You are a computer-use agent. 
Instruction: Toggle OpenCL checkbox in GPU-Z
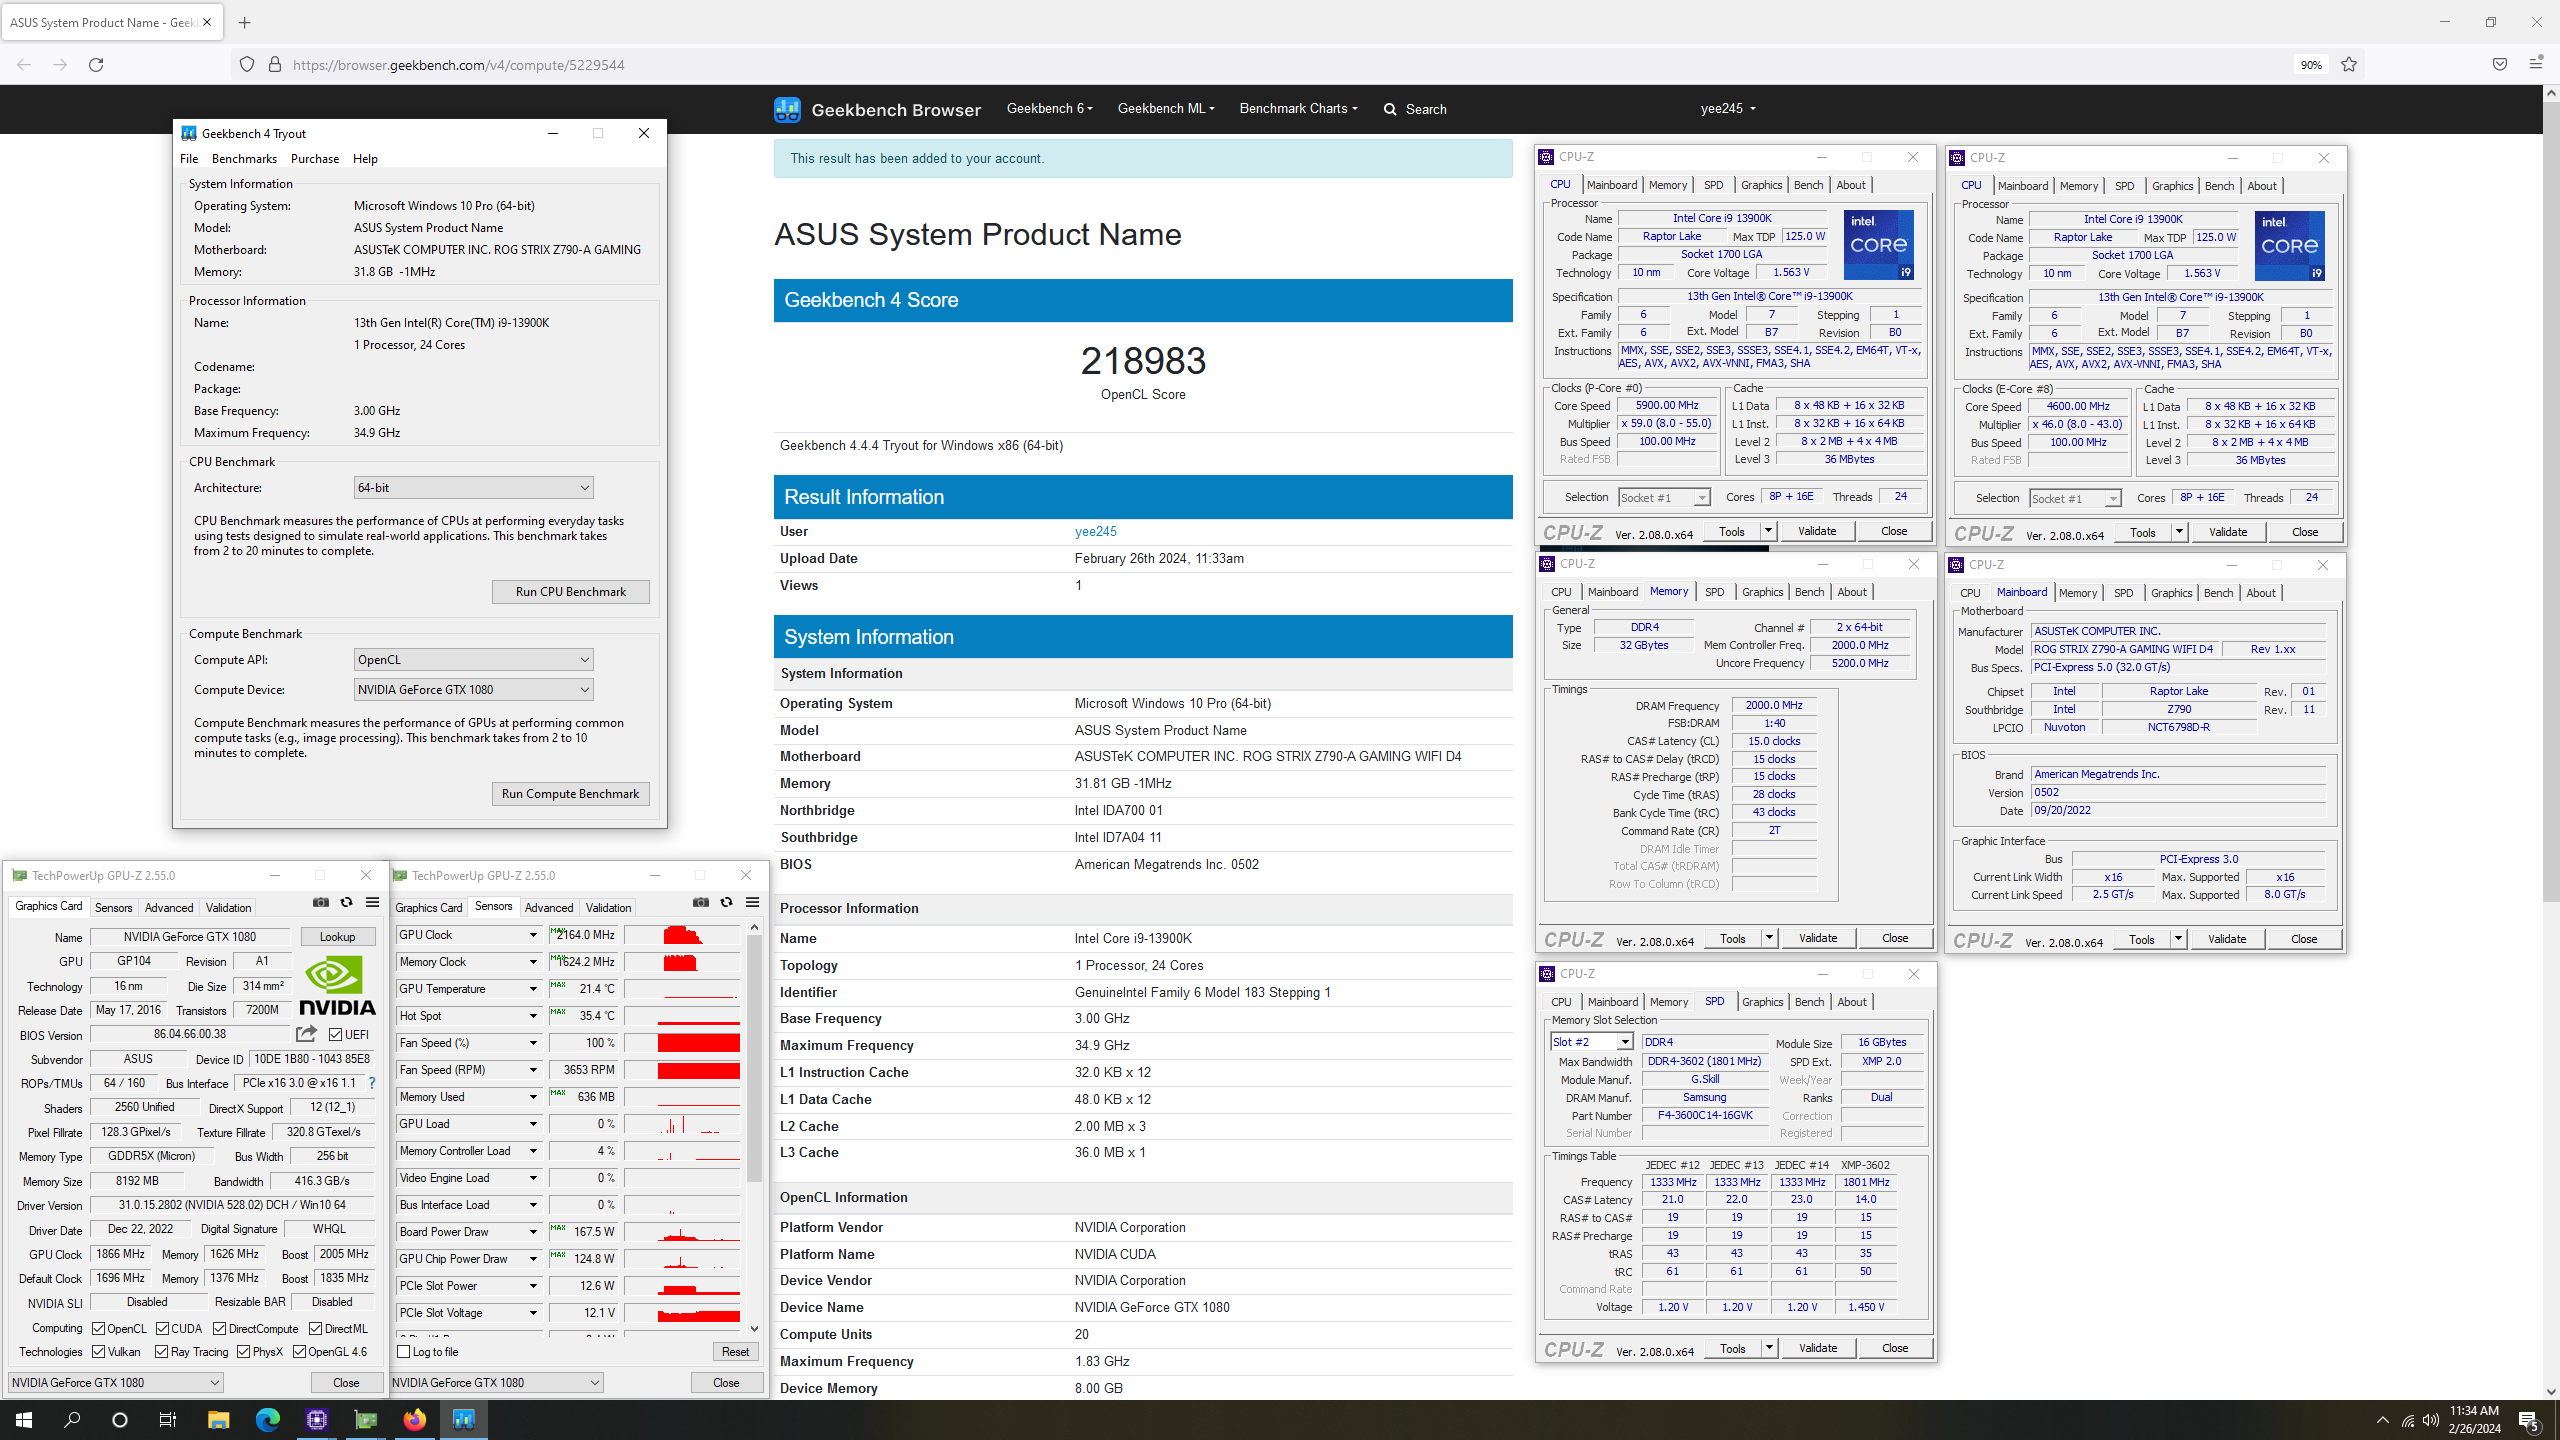[x=99, y=1329]
